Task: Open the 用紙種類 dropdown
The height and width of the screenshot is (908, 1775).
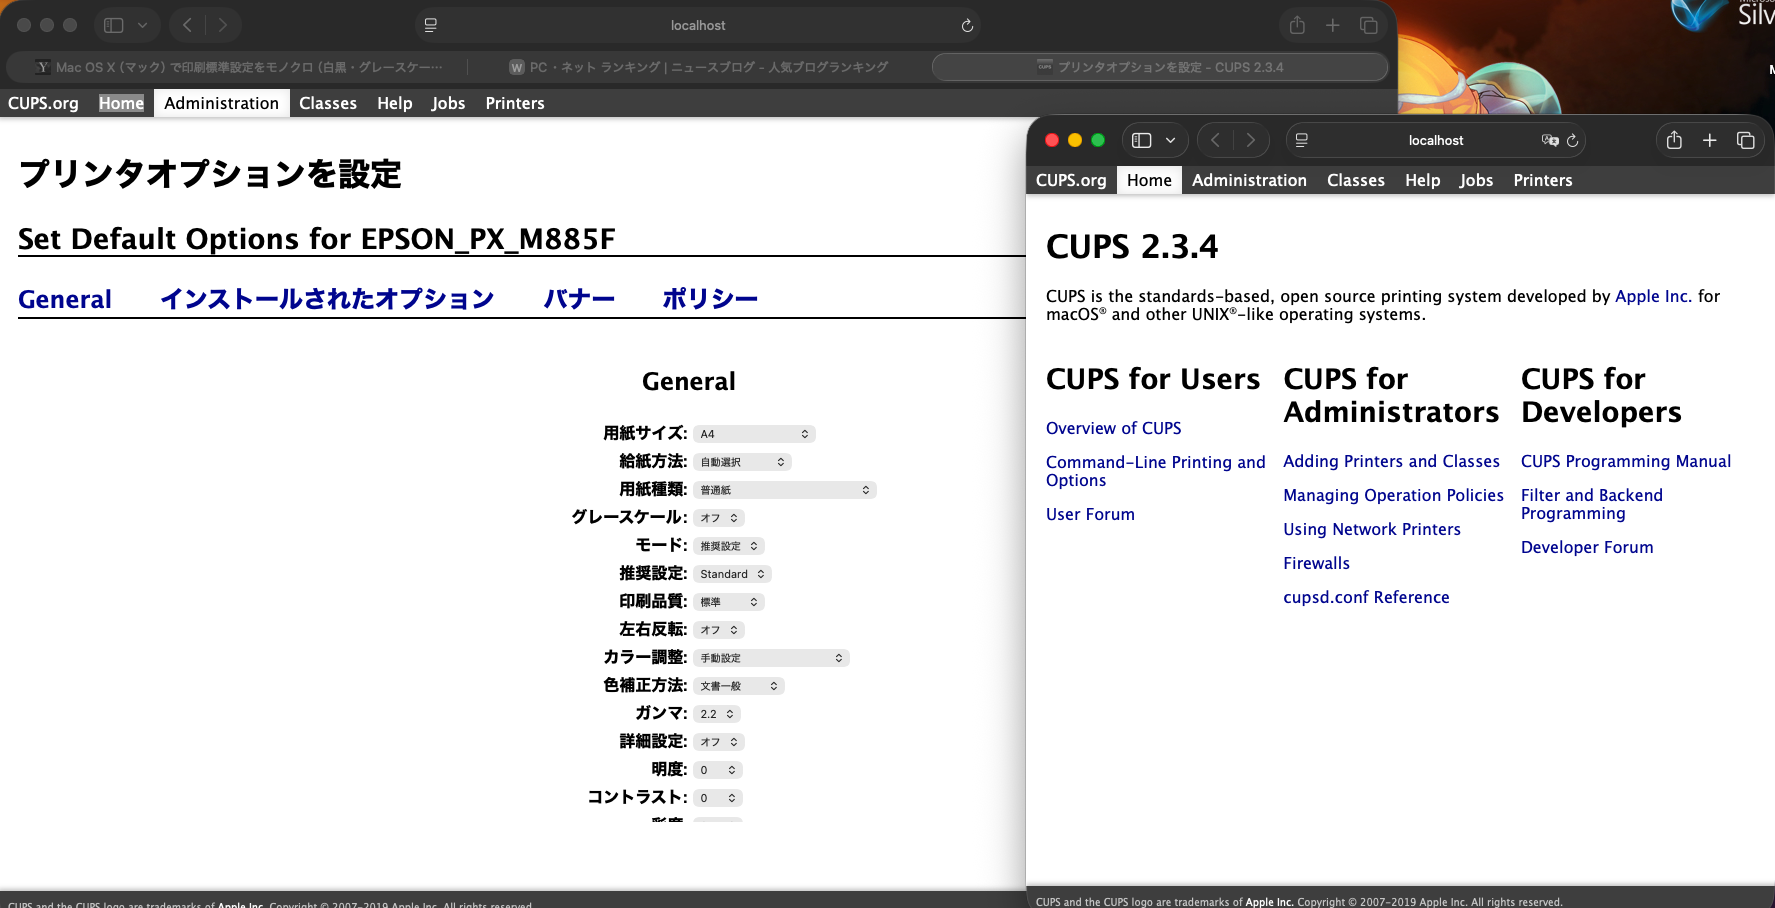Action: coord(785,490)
